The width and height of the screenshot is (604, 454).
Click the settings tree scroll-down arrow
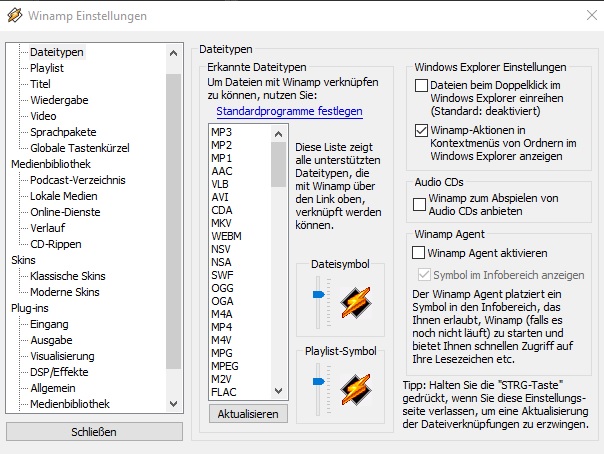[174, 404]
